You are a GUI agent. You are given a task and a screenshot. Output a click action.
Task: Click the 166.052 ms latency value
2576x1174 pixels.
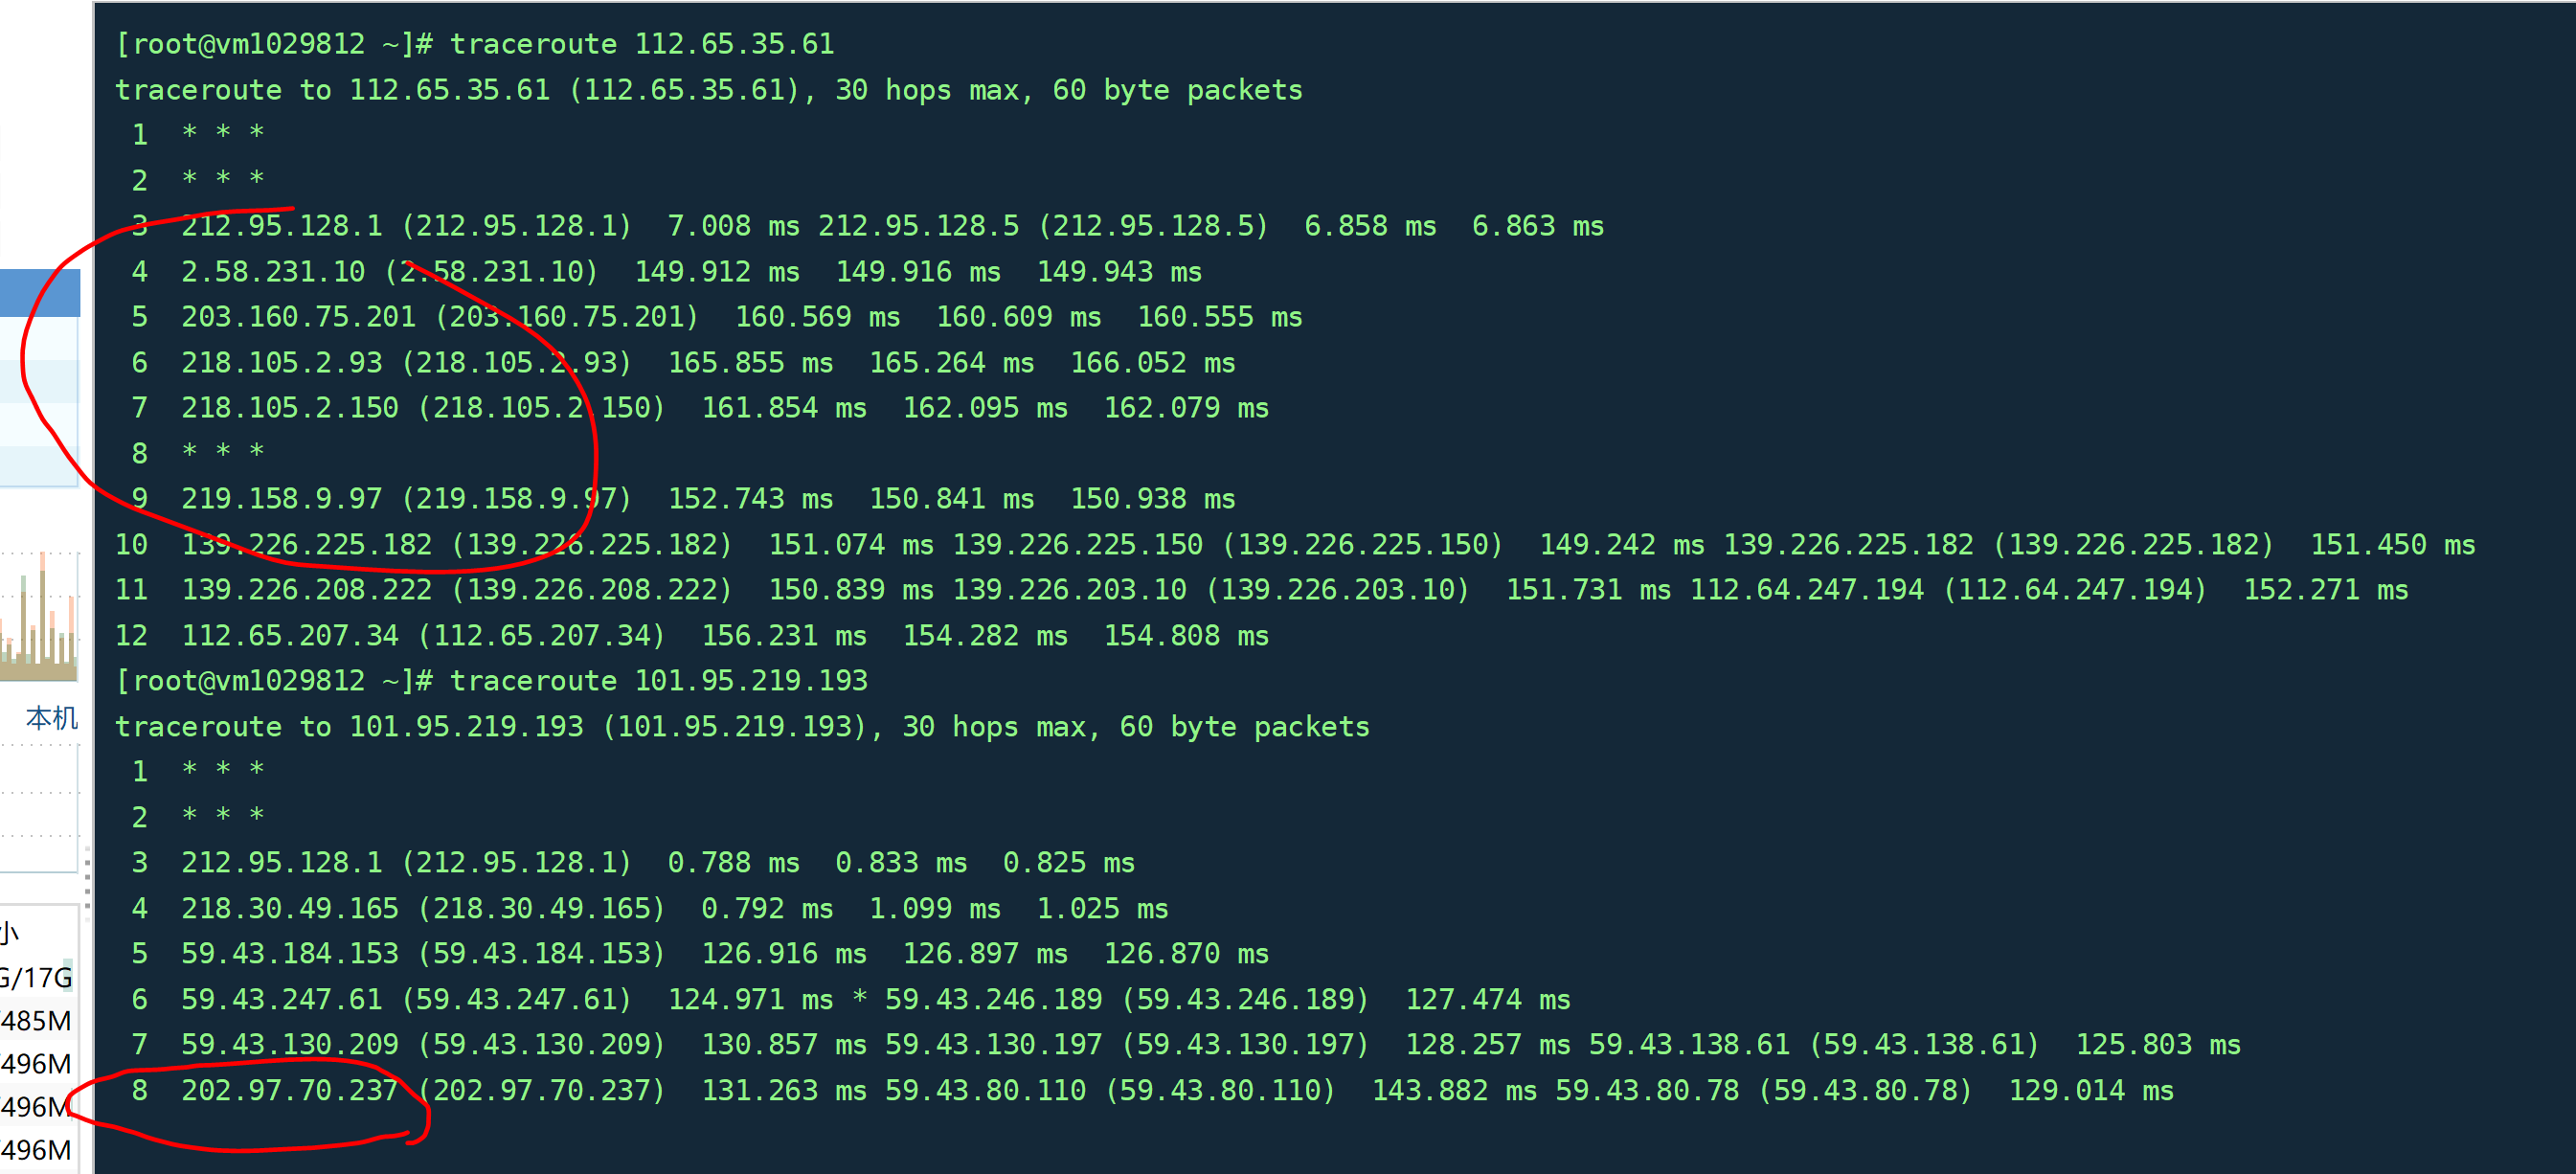(1152, 363)
